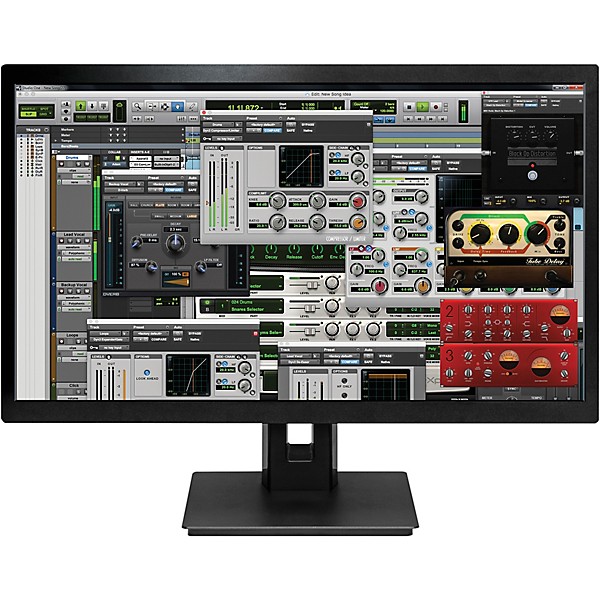Click the Tube Delay delay time knob
Screen dimensions: 600x600
tap(480, 233)
